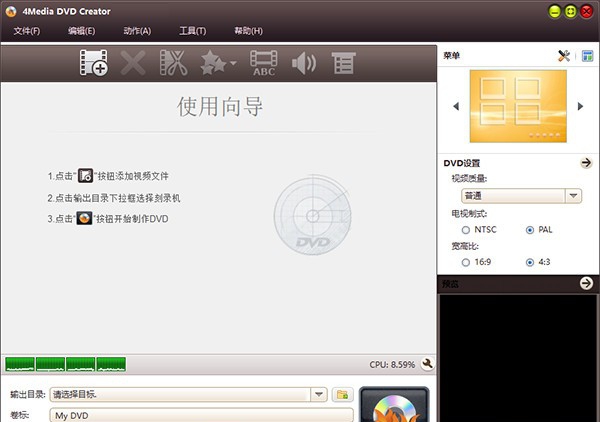Click the 4Media DVD Creator app logo icon
The width and height of the screenshot is (600, 422).
tap(11, 11)
